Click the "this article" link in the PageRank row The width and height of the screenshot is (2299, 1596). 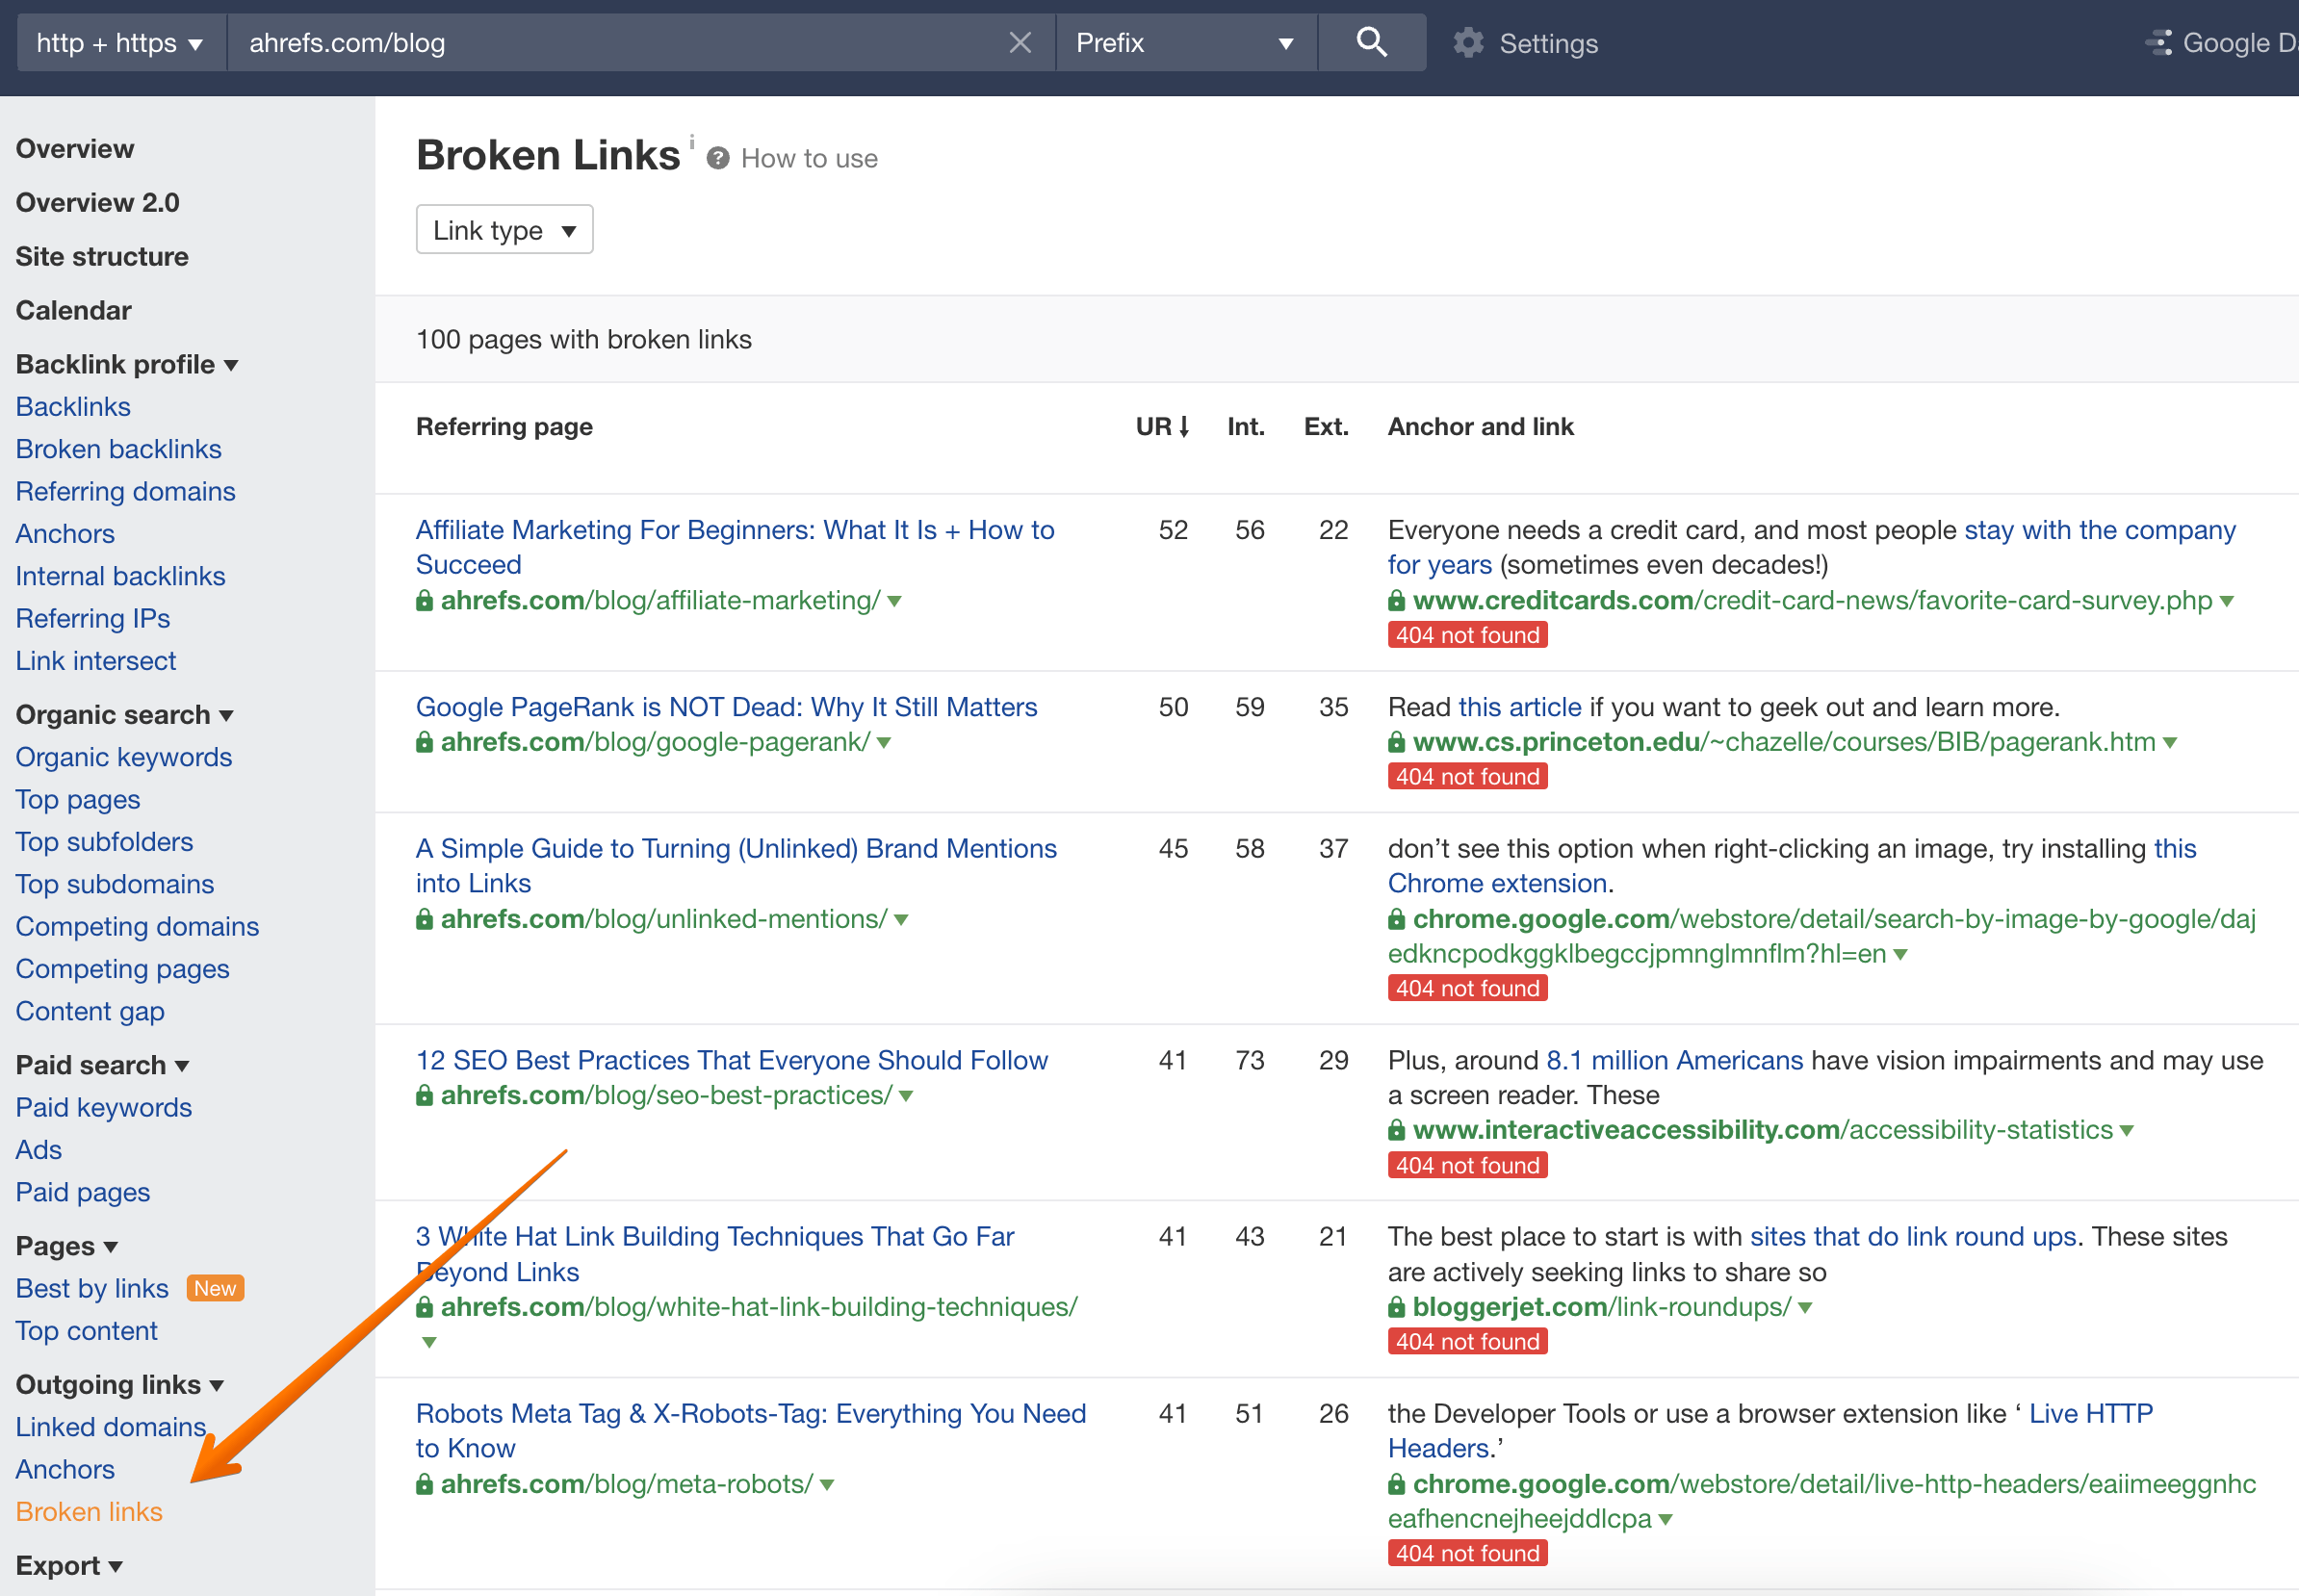(x=1518, y=706)
